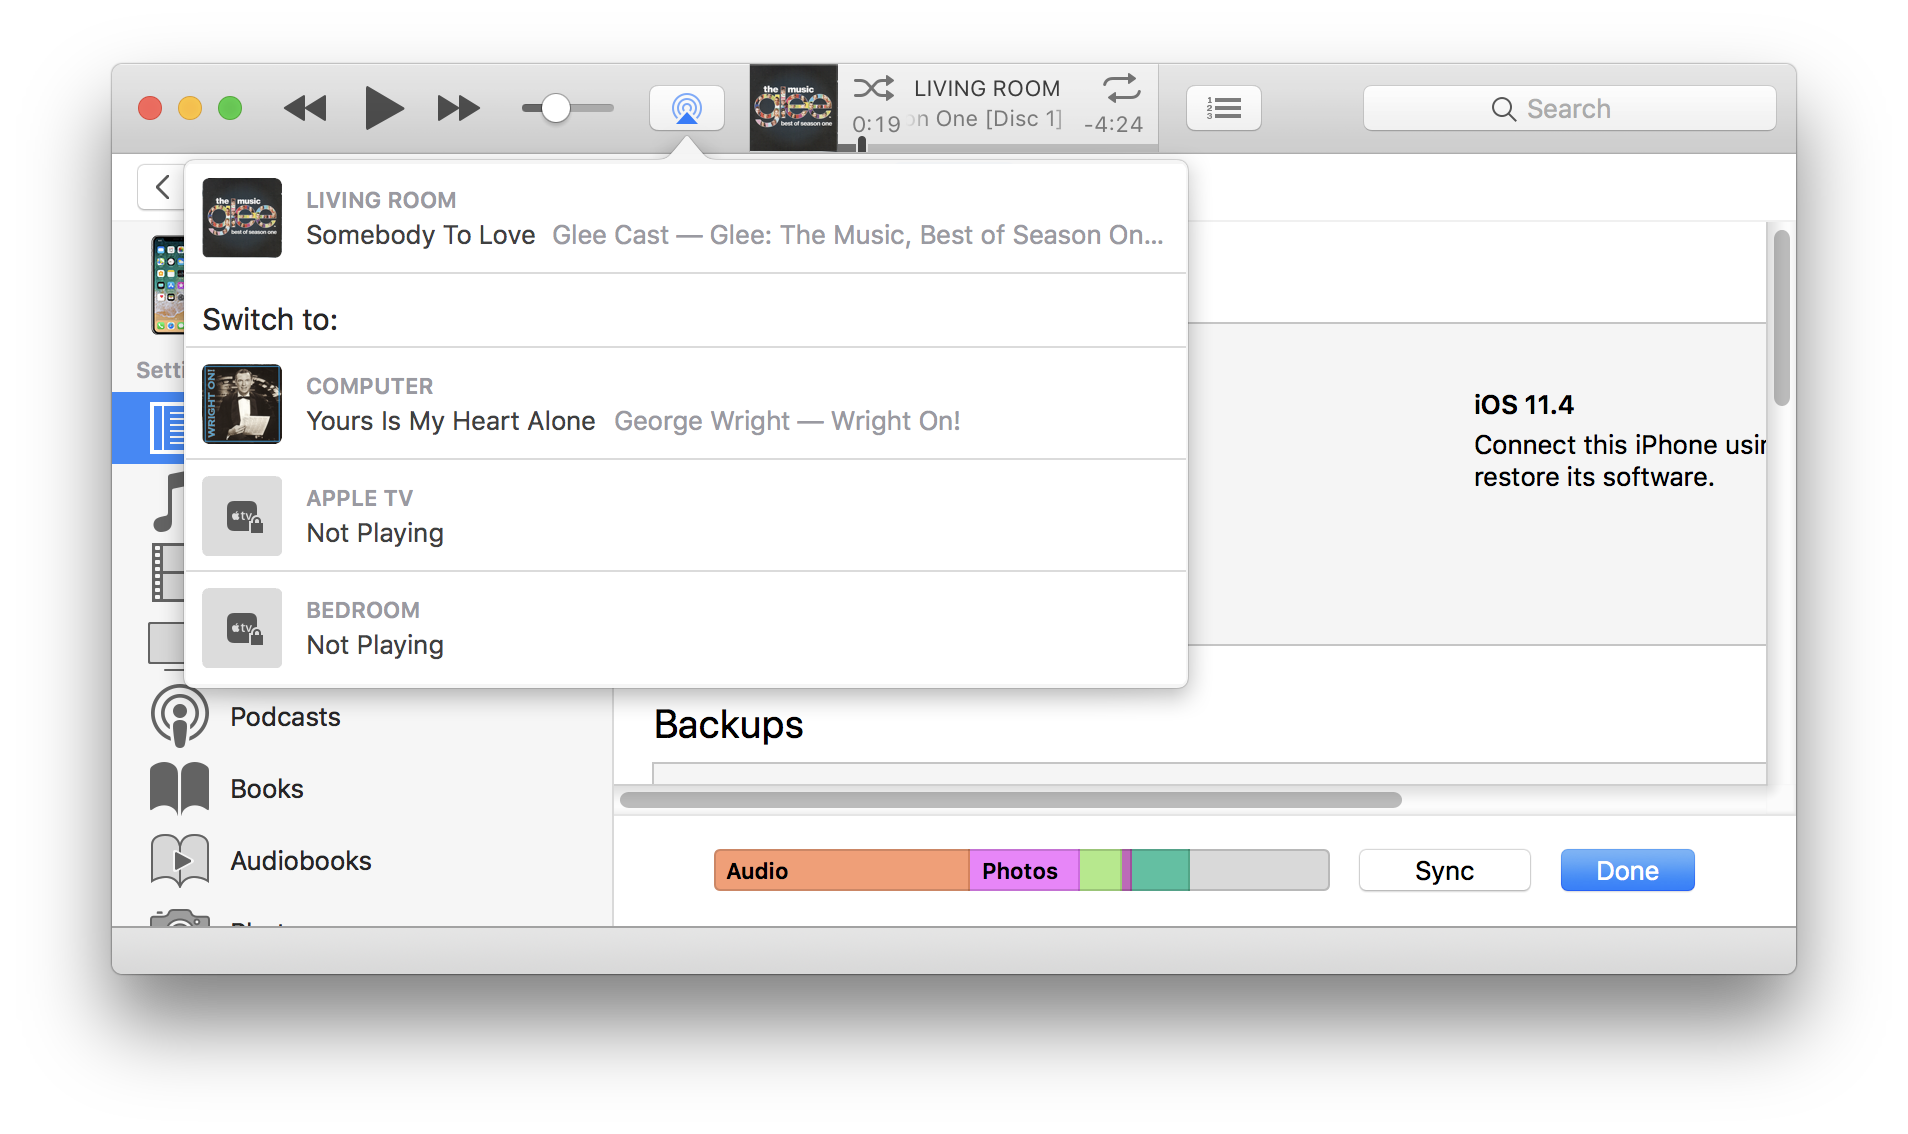Open Audiobooks in the sidebar
The image size is (1908, 1134).
coord(301,861)
